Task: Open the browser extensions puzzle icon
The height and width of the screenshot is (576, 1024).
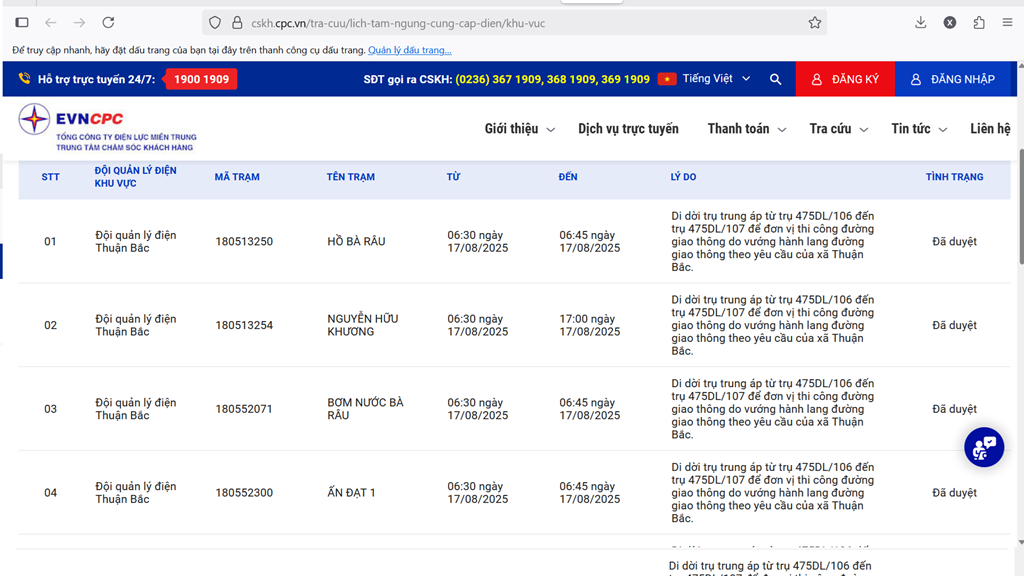Action: (x=979, y=23)
